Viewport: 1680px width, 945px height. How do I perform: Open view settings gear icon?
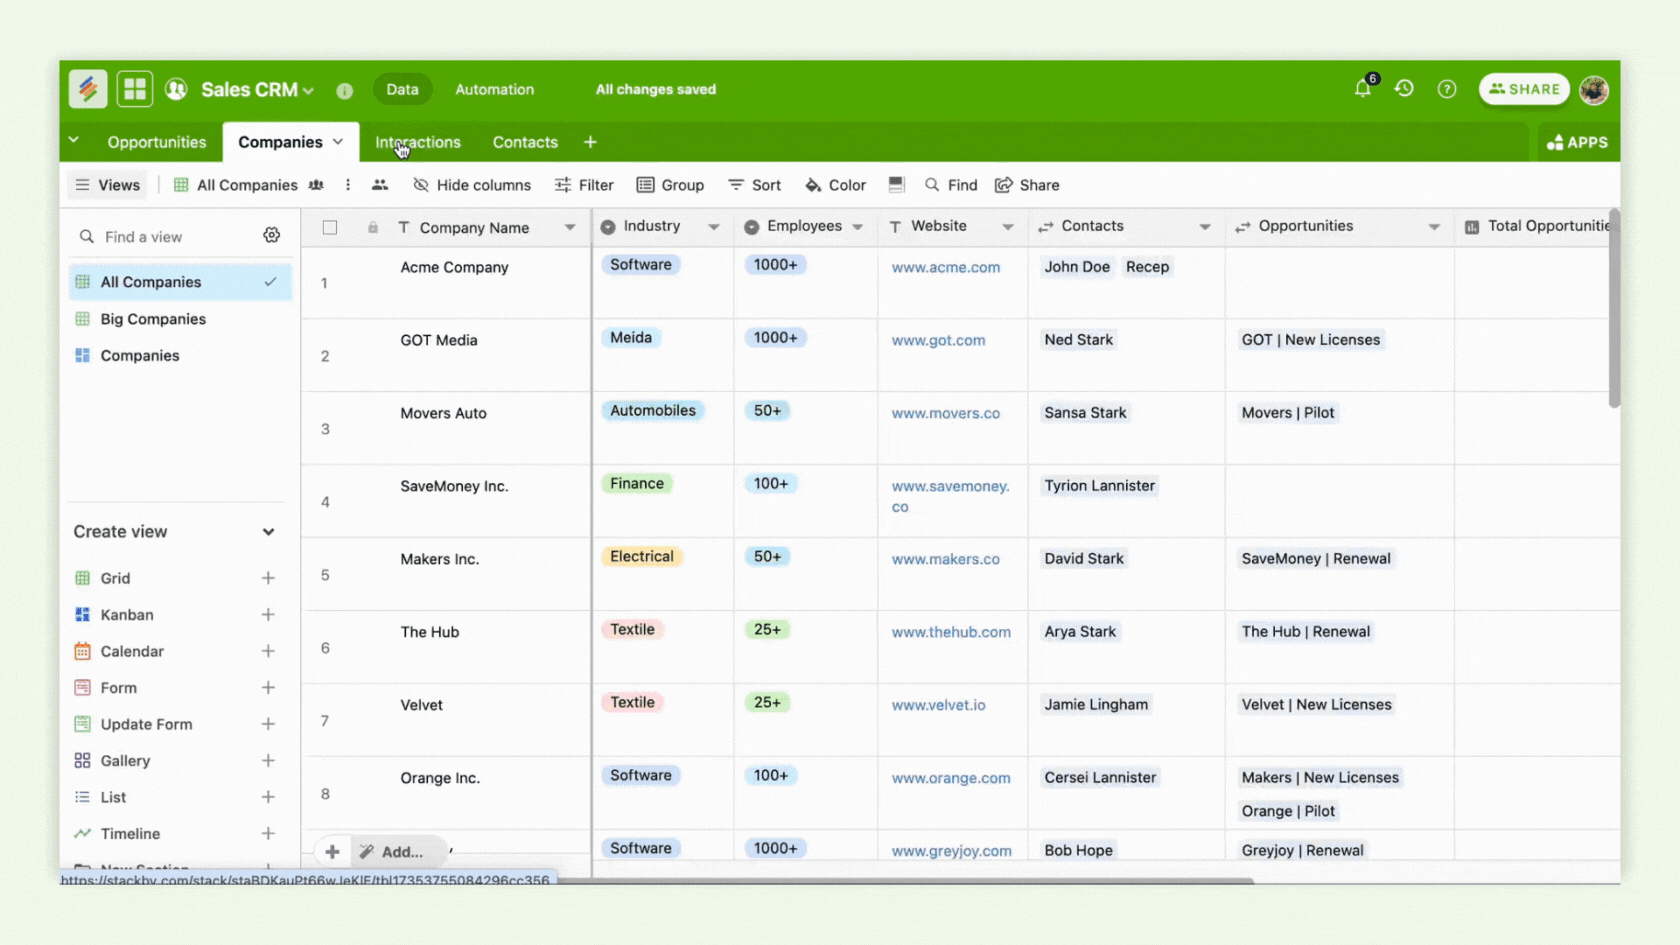[x=272, y=235]
